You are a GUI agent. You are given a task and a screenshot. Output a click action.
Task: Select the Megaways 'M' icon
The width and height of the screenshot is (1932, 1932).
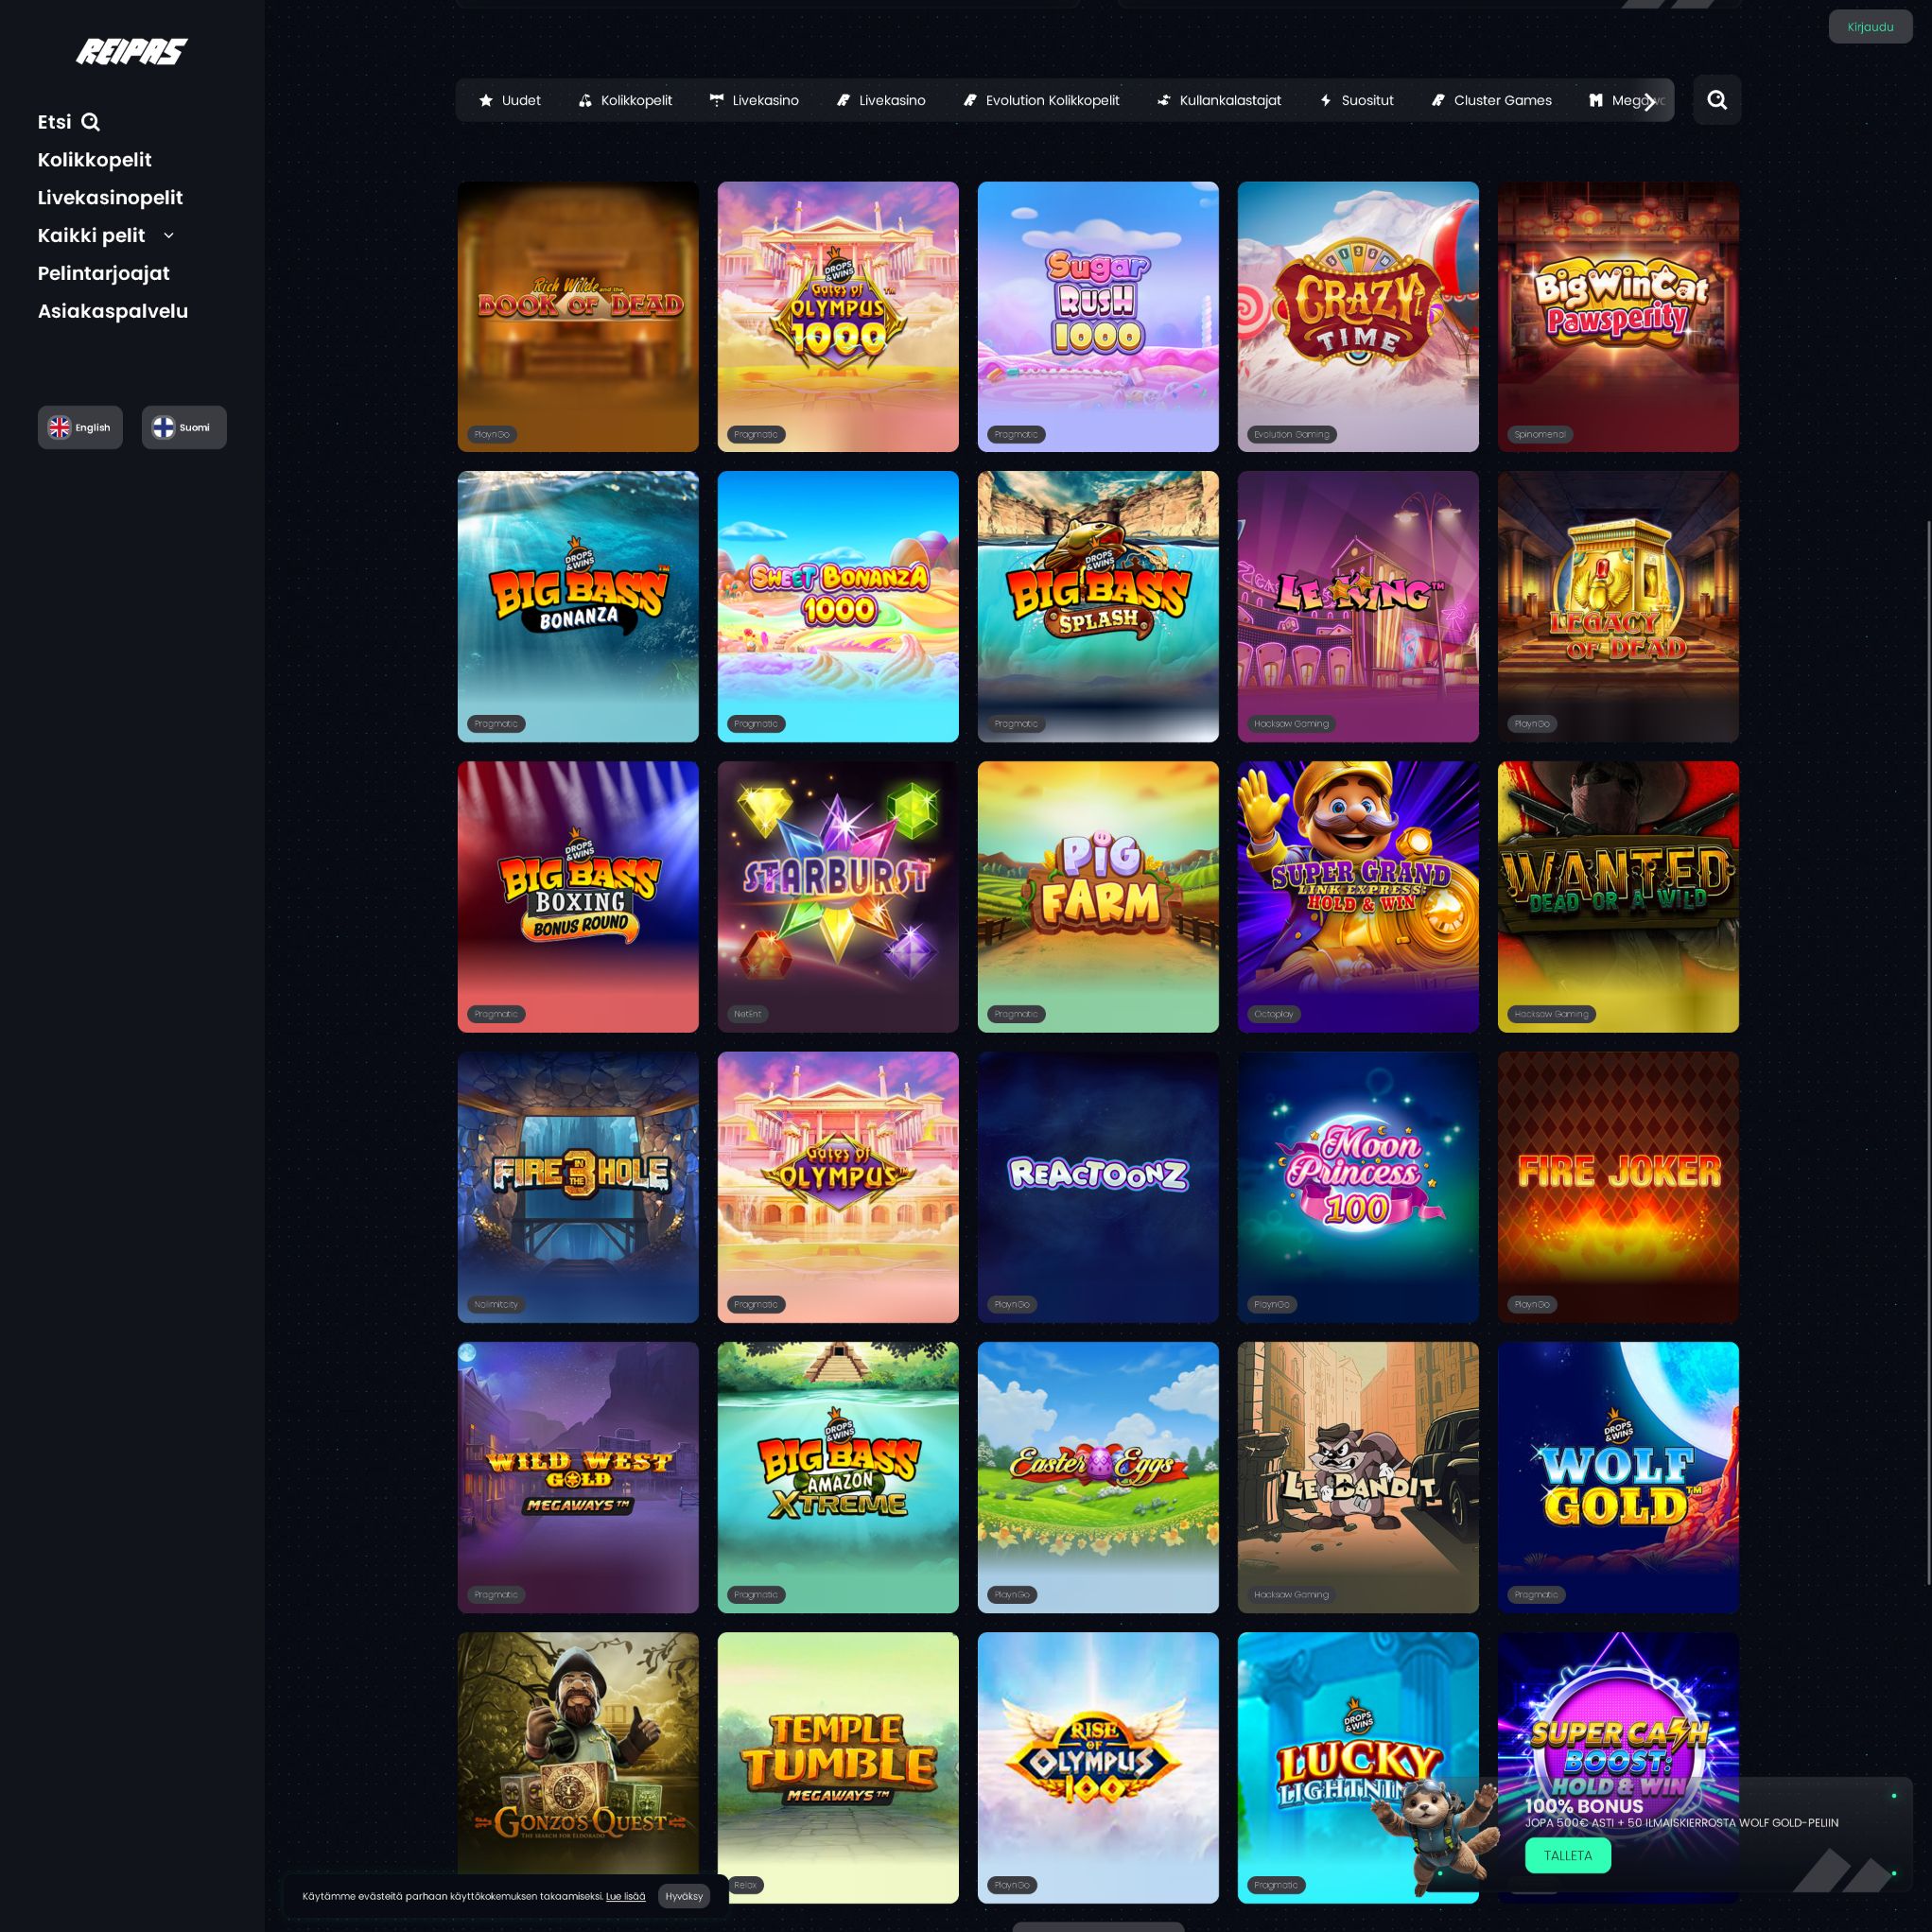[x=1595, y=100]
